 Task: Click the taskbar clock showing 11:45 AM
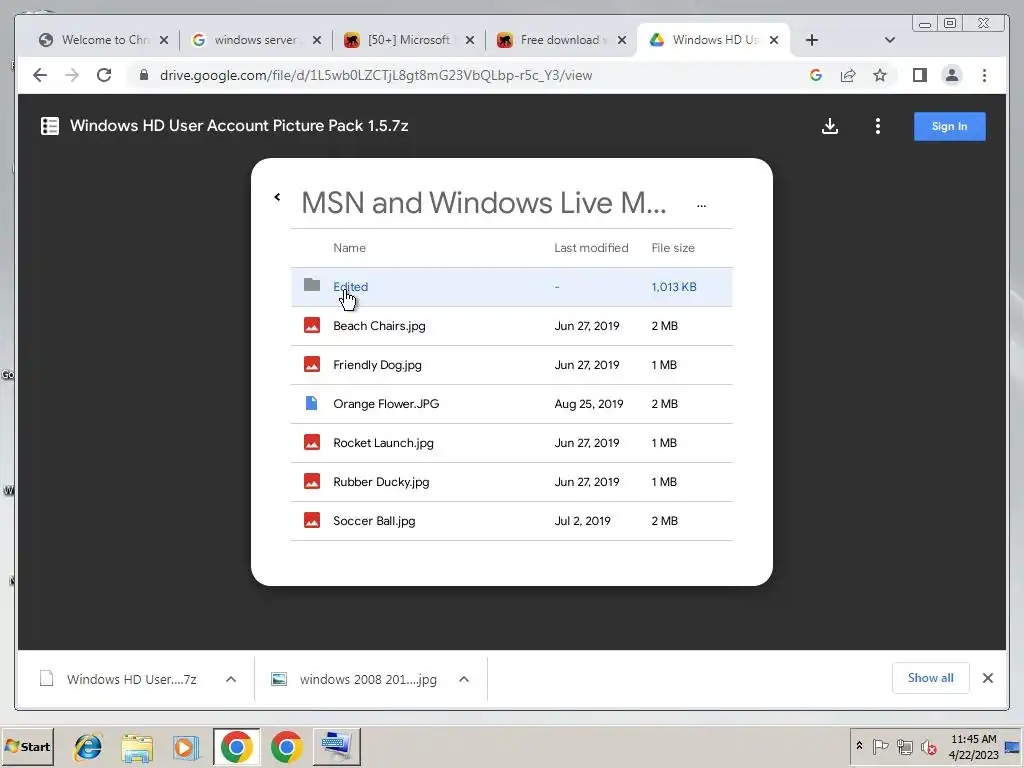pos(974,739)
